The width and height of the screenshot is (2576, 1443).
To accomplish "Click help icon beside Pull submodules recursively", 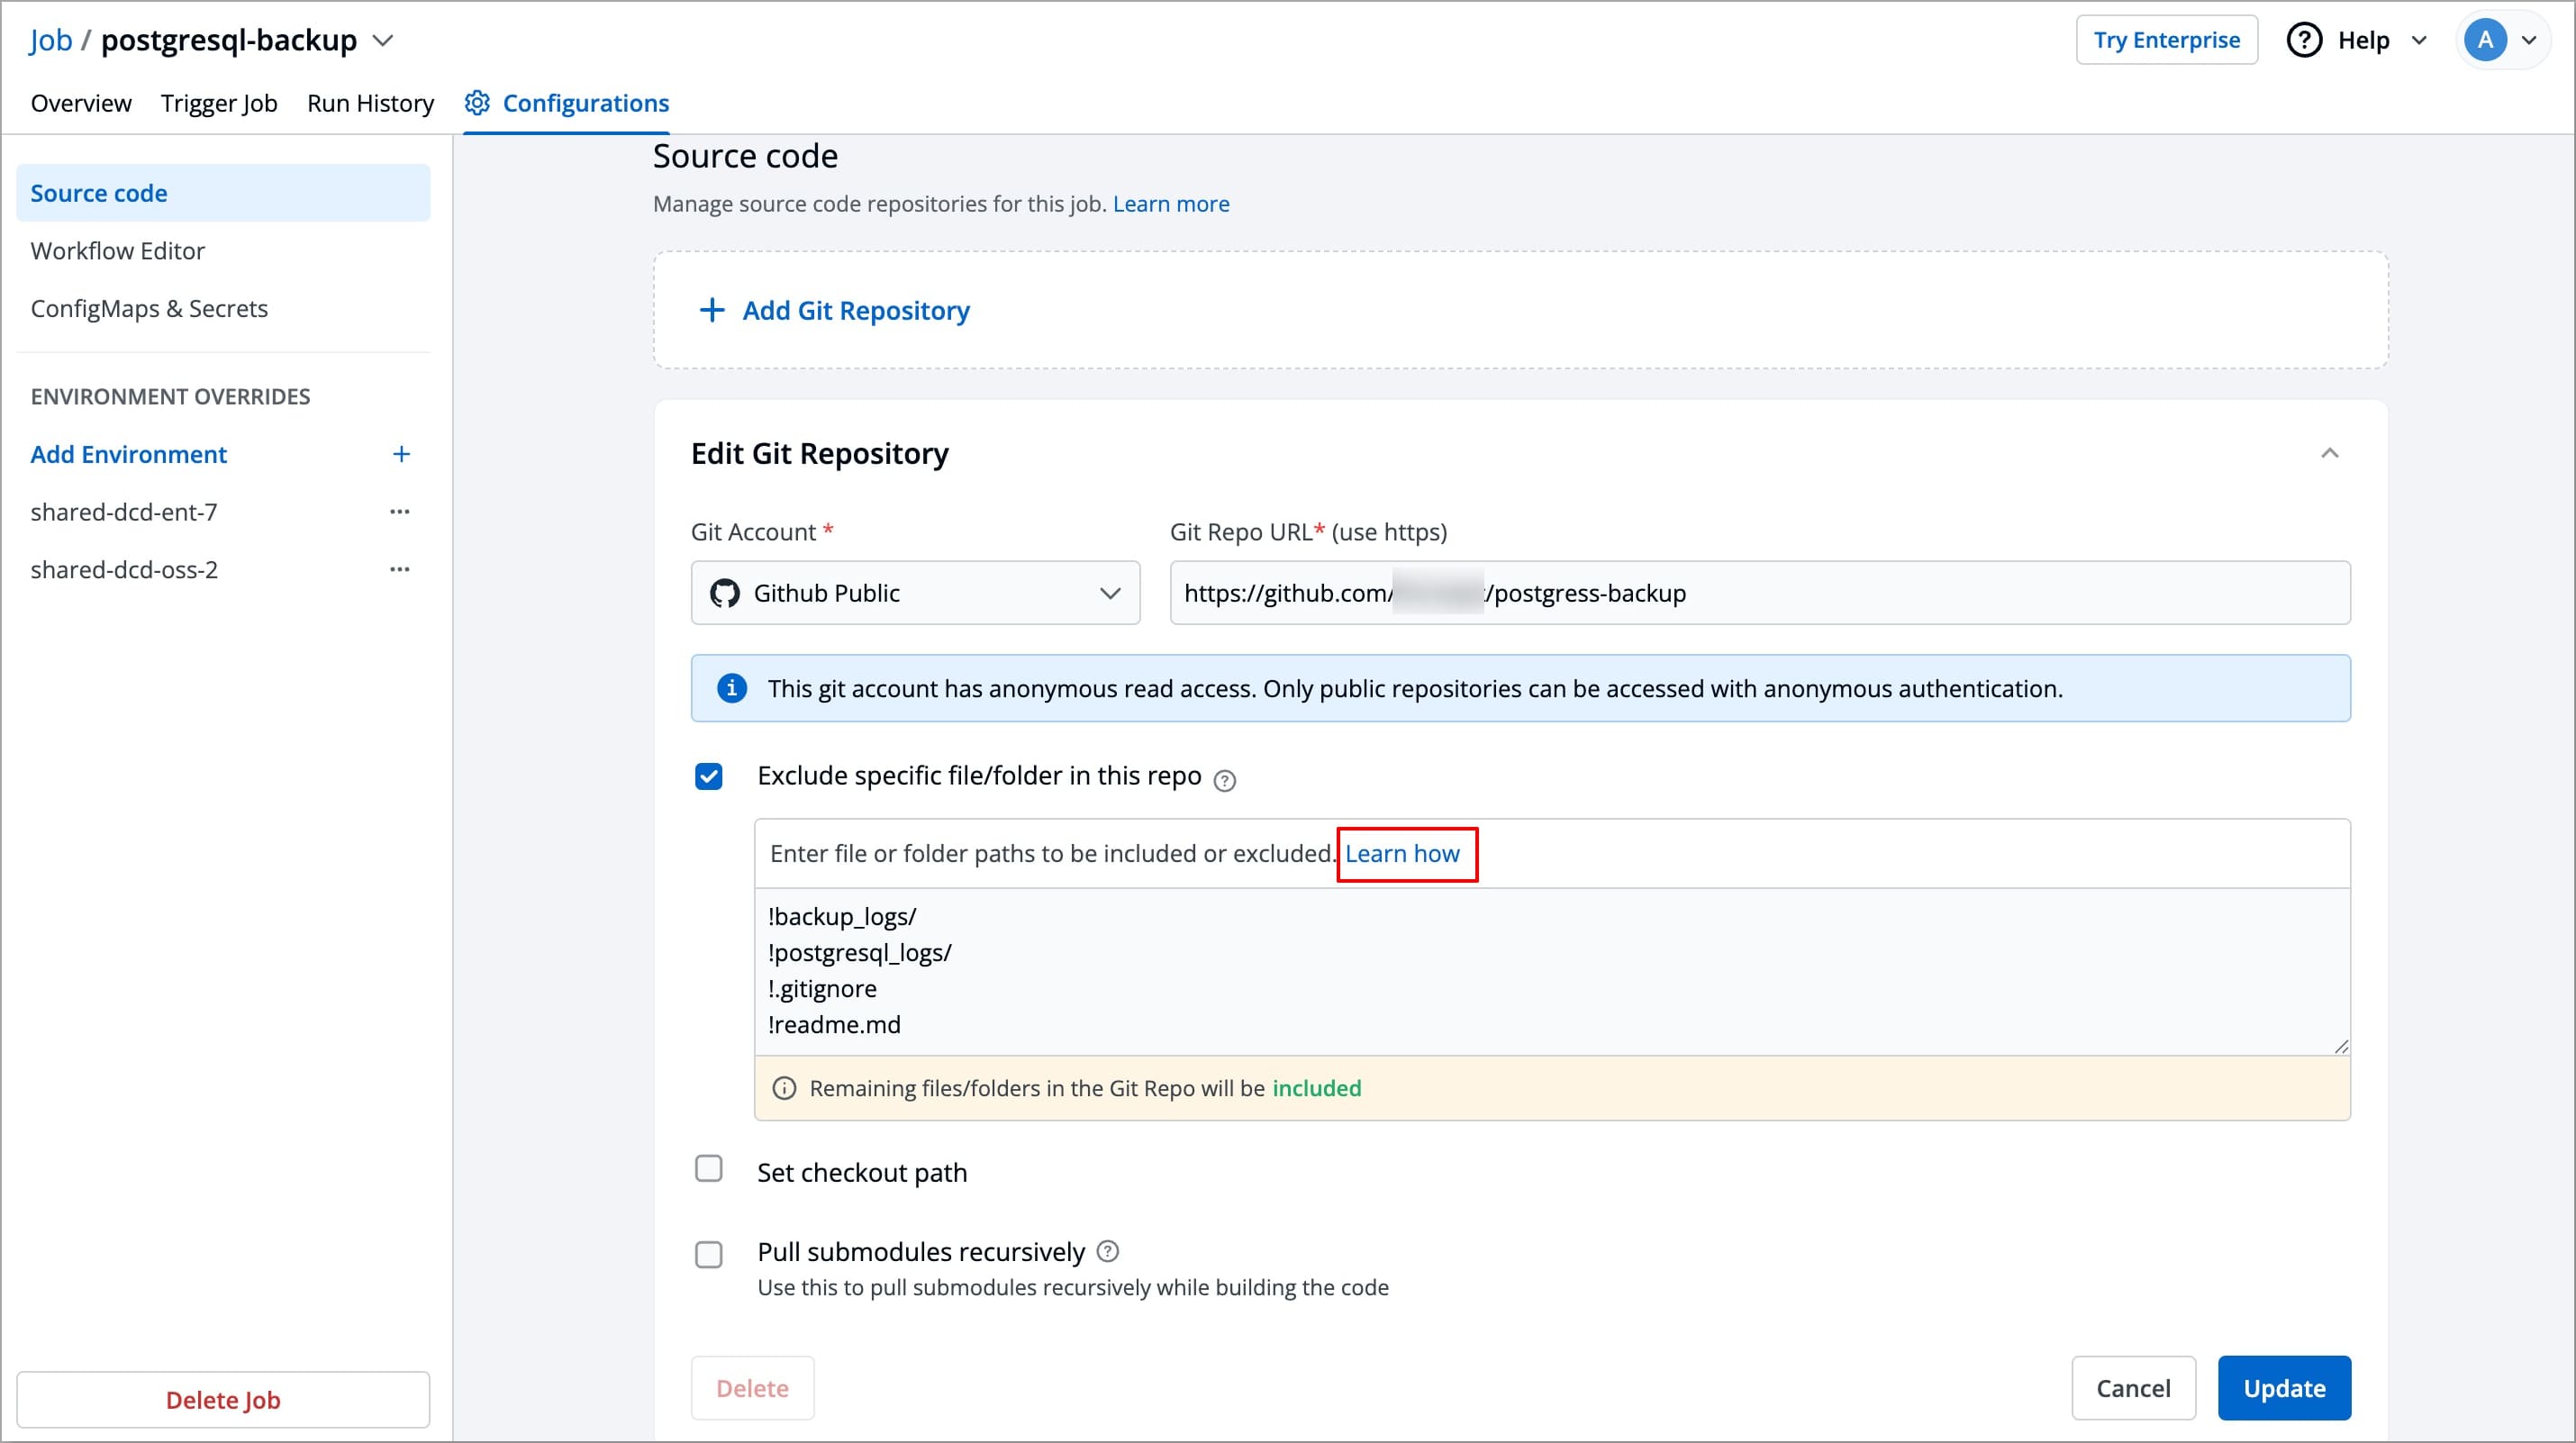I will tap(1107, 1251).
